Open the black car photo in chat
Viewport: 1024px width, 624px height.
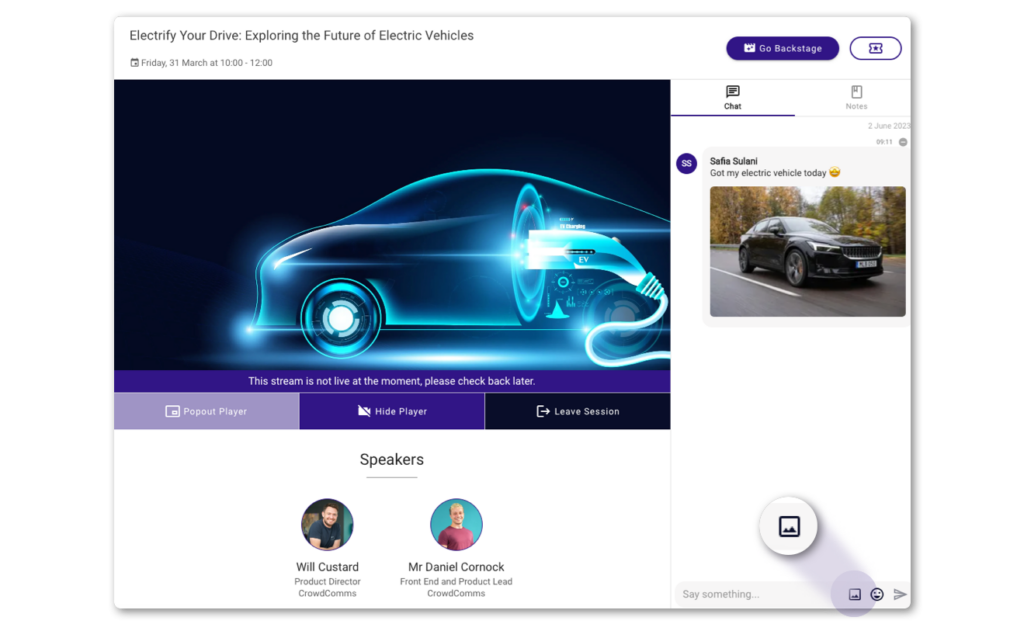pos(807,251)
